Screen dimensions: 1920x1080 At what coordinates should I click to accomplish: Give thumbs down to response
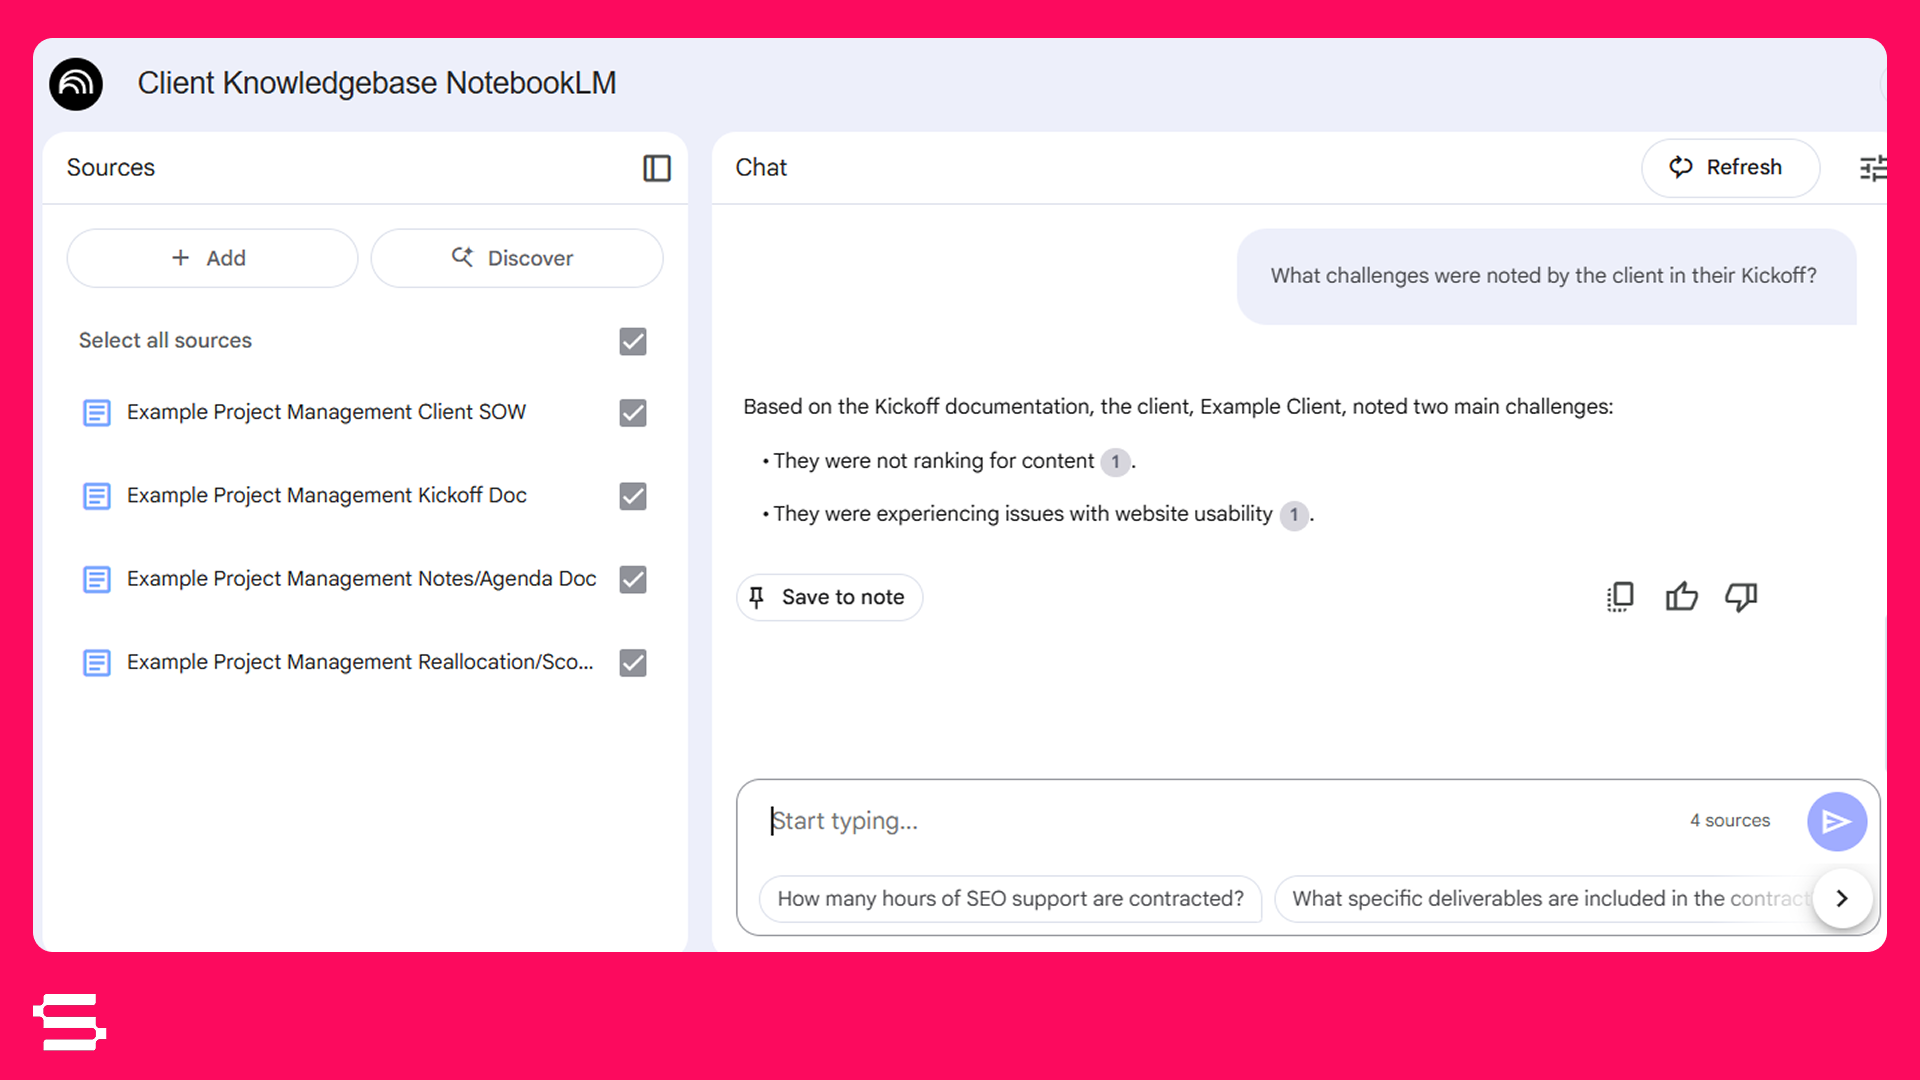tap(1741, 597)
